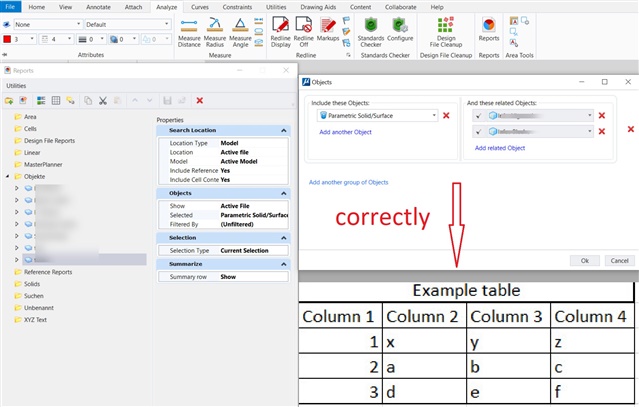Image resolution: width=639 pixels, height=407 pixels.
Task: Open Configure standards checker
Action: click(400, 29)
